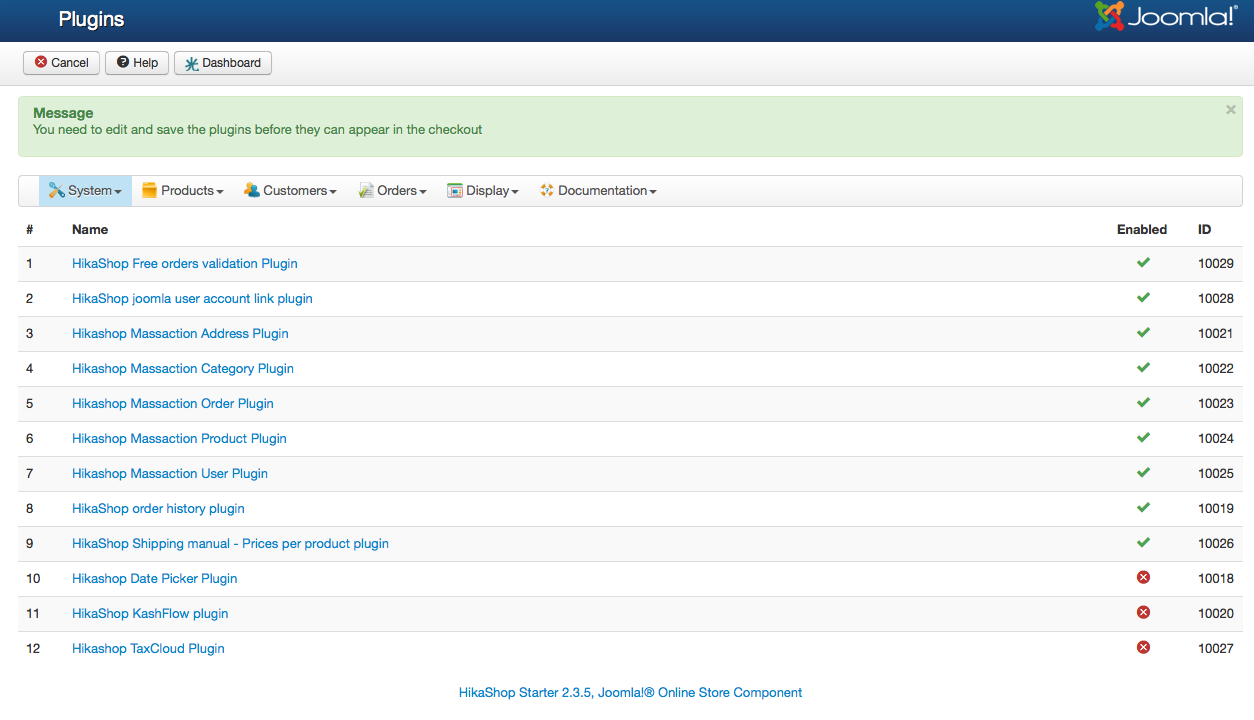
Task: Click the ID value 10029
Action: tap(1216, 264)
